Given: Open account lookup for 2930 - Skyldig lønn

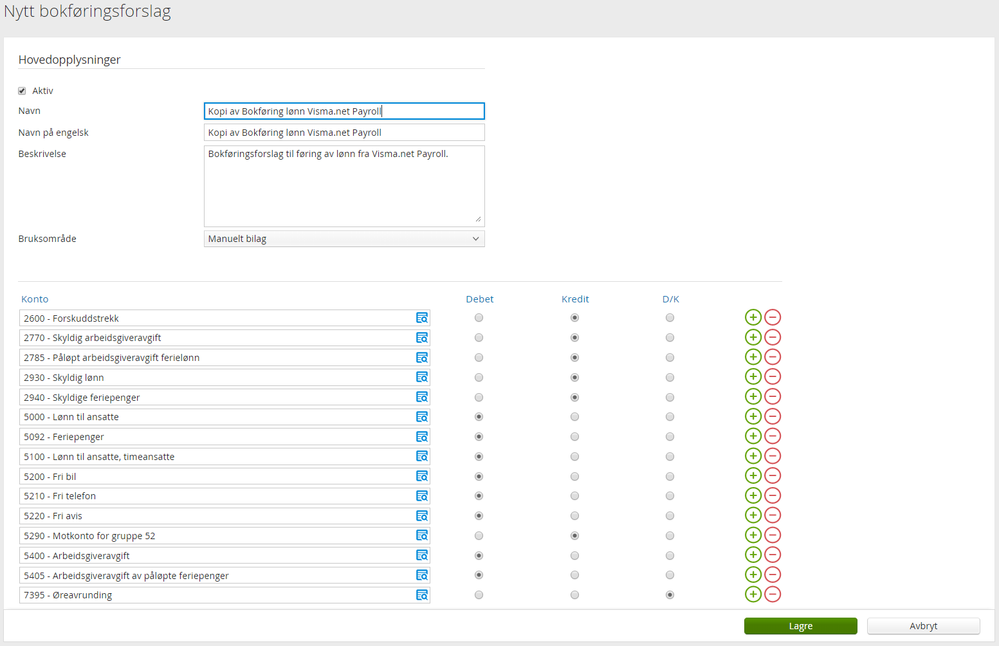Looking at the screenshot, I should coord(422,377).
